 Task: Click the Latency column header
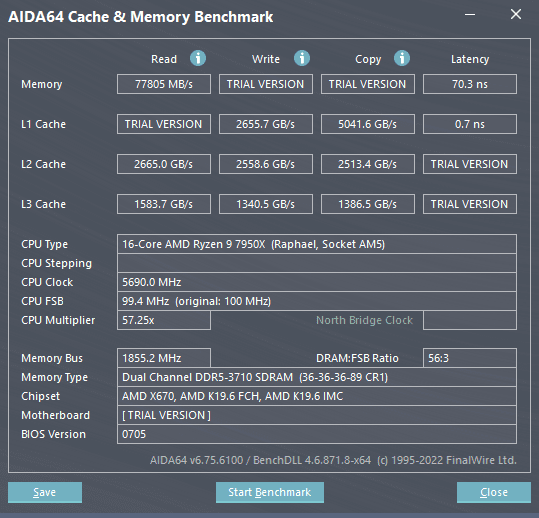[x=470, y=59]
